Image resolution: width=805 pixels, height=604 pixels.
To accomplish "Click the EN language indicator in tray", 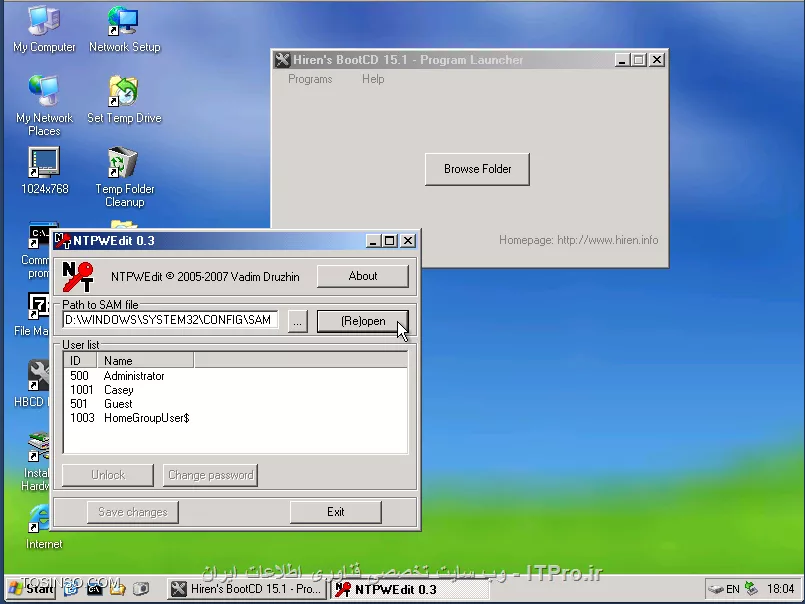I will click(x=733, y=589).
